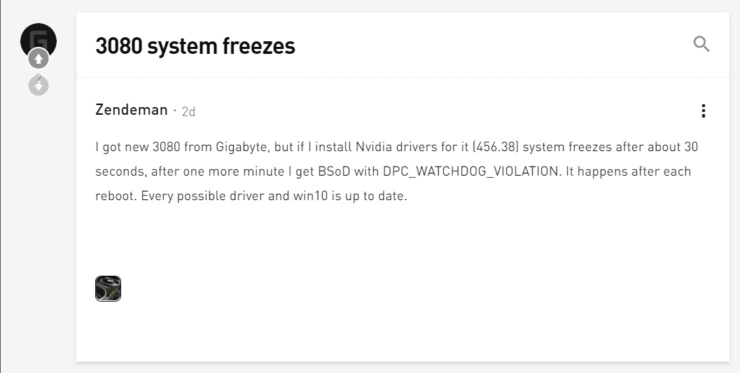Click the word BSoD in the post
740x373 pixels.
[x=334, y=171]
